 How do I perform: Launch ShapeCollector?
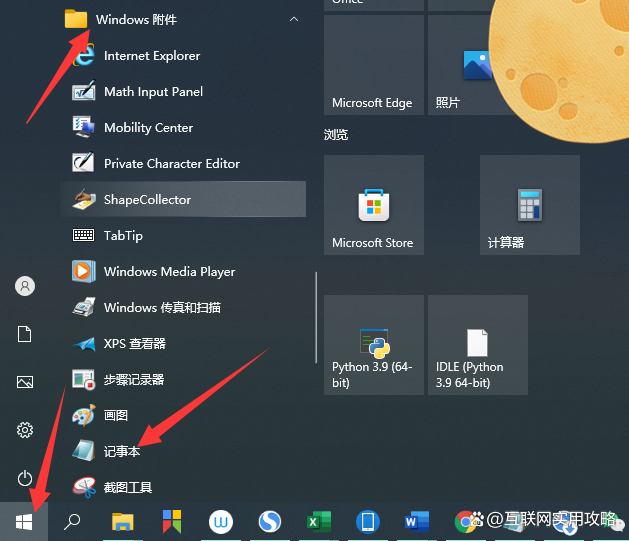tap(183, 199)
